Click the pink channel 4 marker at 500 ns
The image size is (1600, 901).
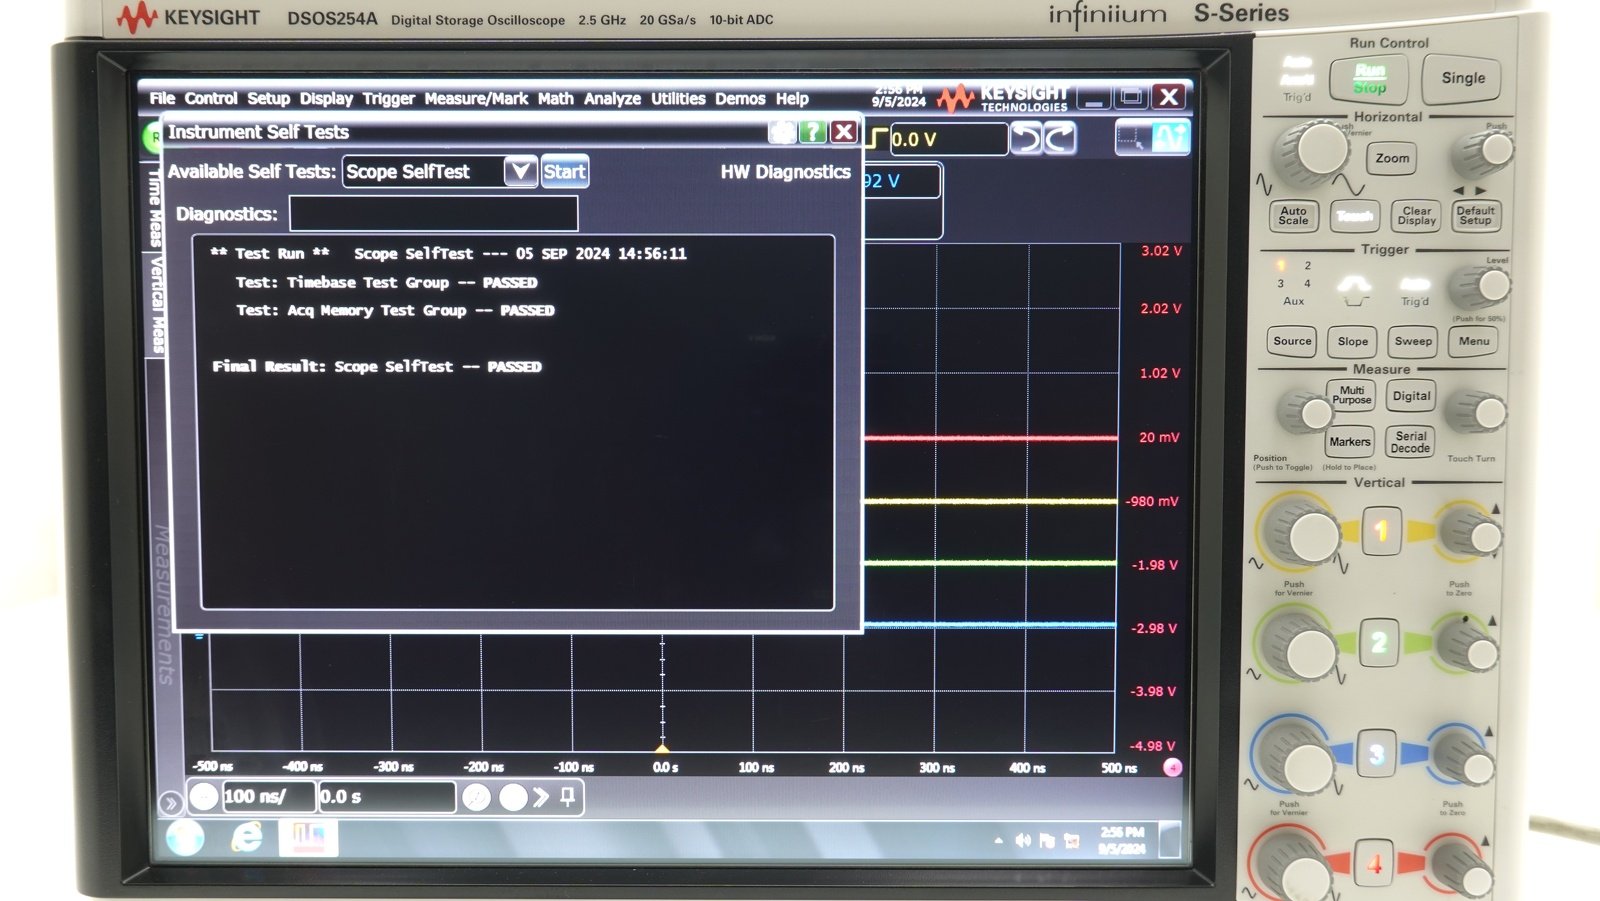(1172, 767)
